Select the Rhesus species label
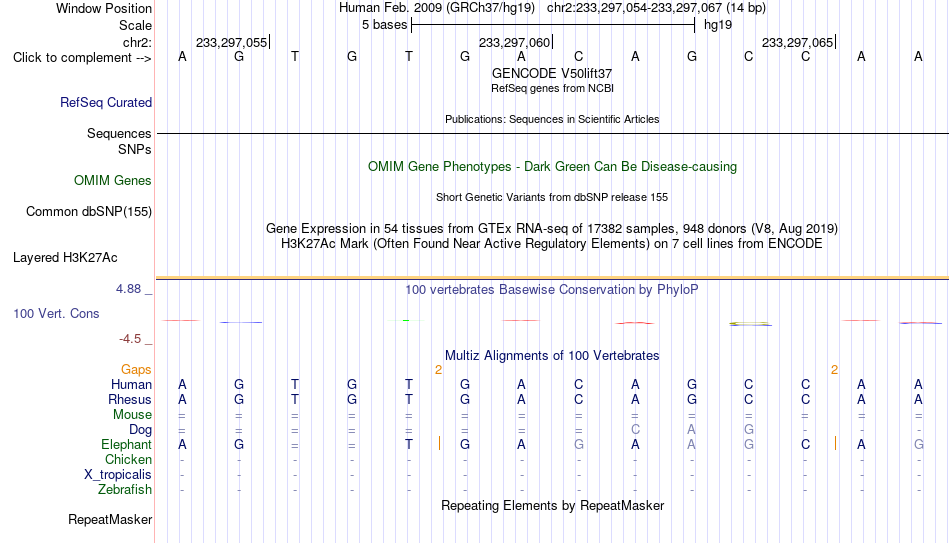Viewport: 950px width, 543px height. pyautogui.click(x=130, y=400)
